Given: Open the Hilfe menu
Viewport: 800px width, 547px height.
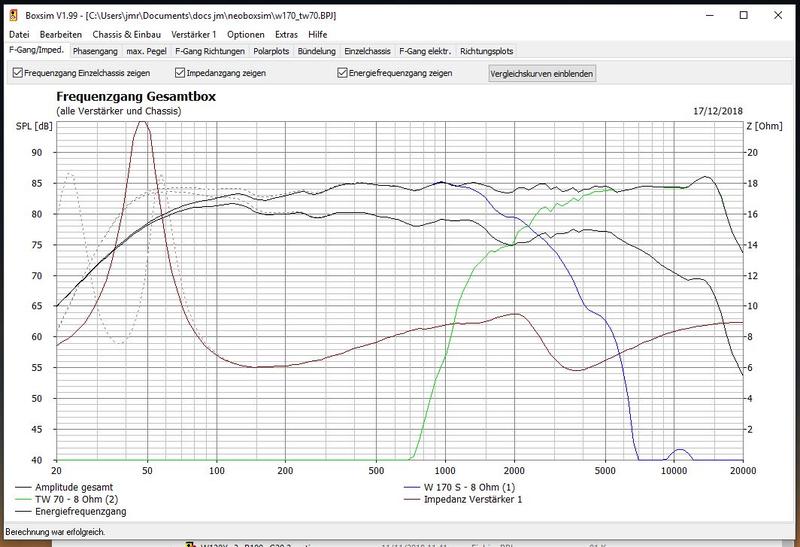Looking at the screenshot, I should pos(317,34).
